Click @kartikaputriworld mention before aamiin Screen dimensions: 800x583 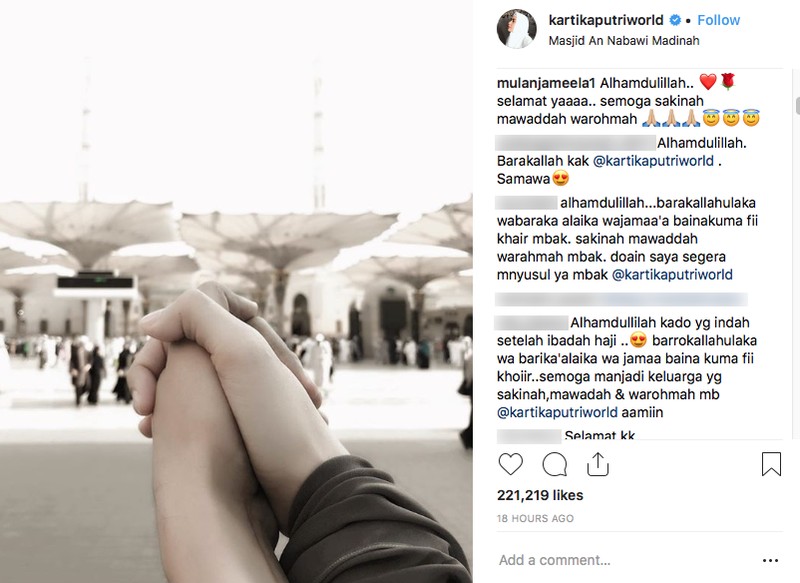[557, 412]
